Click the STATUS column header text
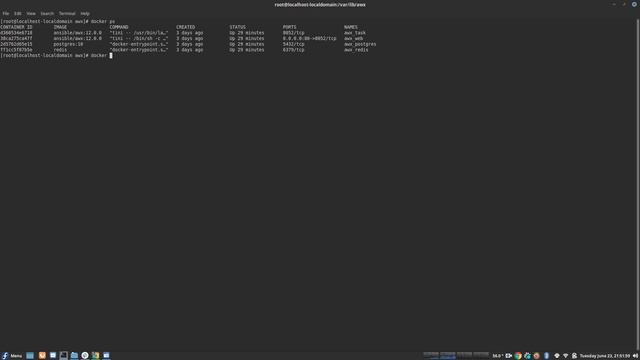Image resolution: width=640 pixels, height=360 pixels. click(x=238, y=27)
